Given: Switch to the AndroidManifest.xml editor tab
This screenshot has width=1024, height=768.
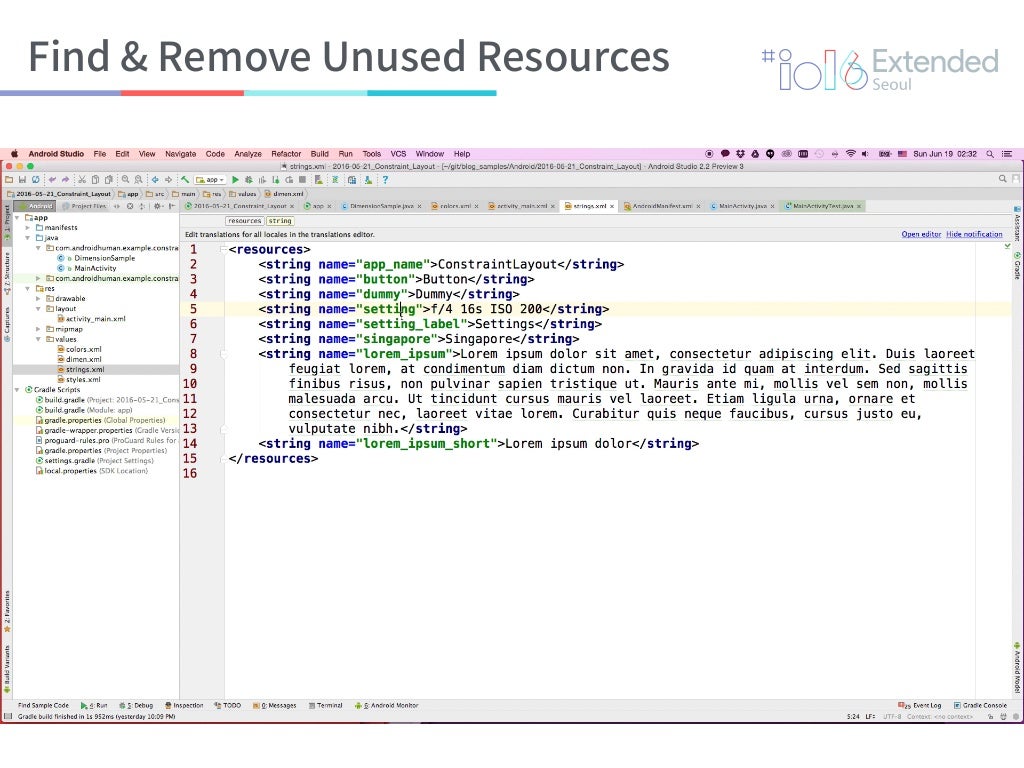Looking at the screenshot, I should (x=662, y=206).
